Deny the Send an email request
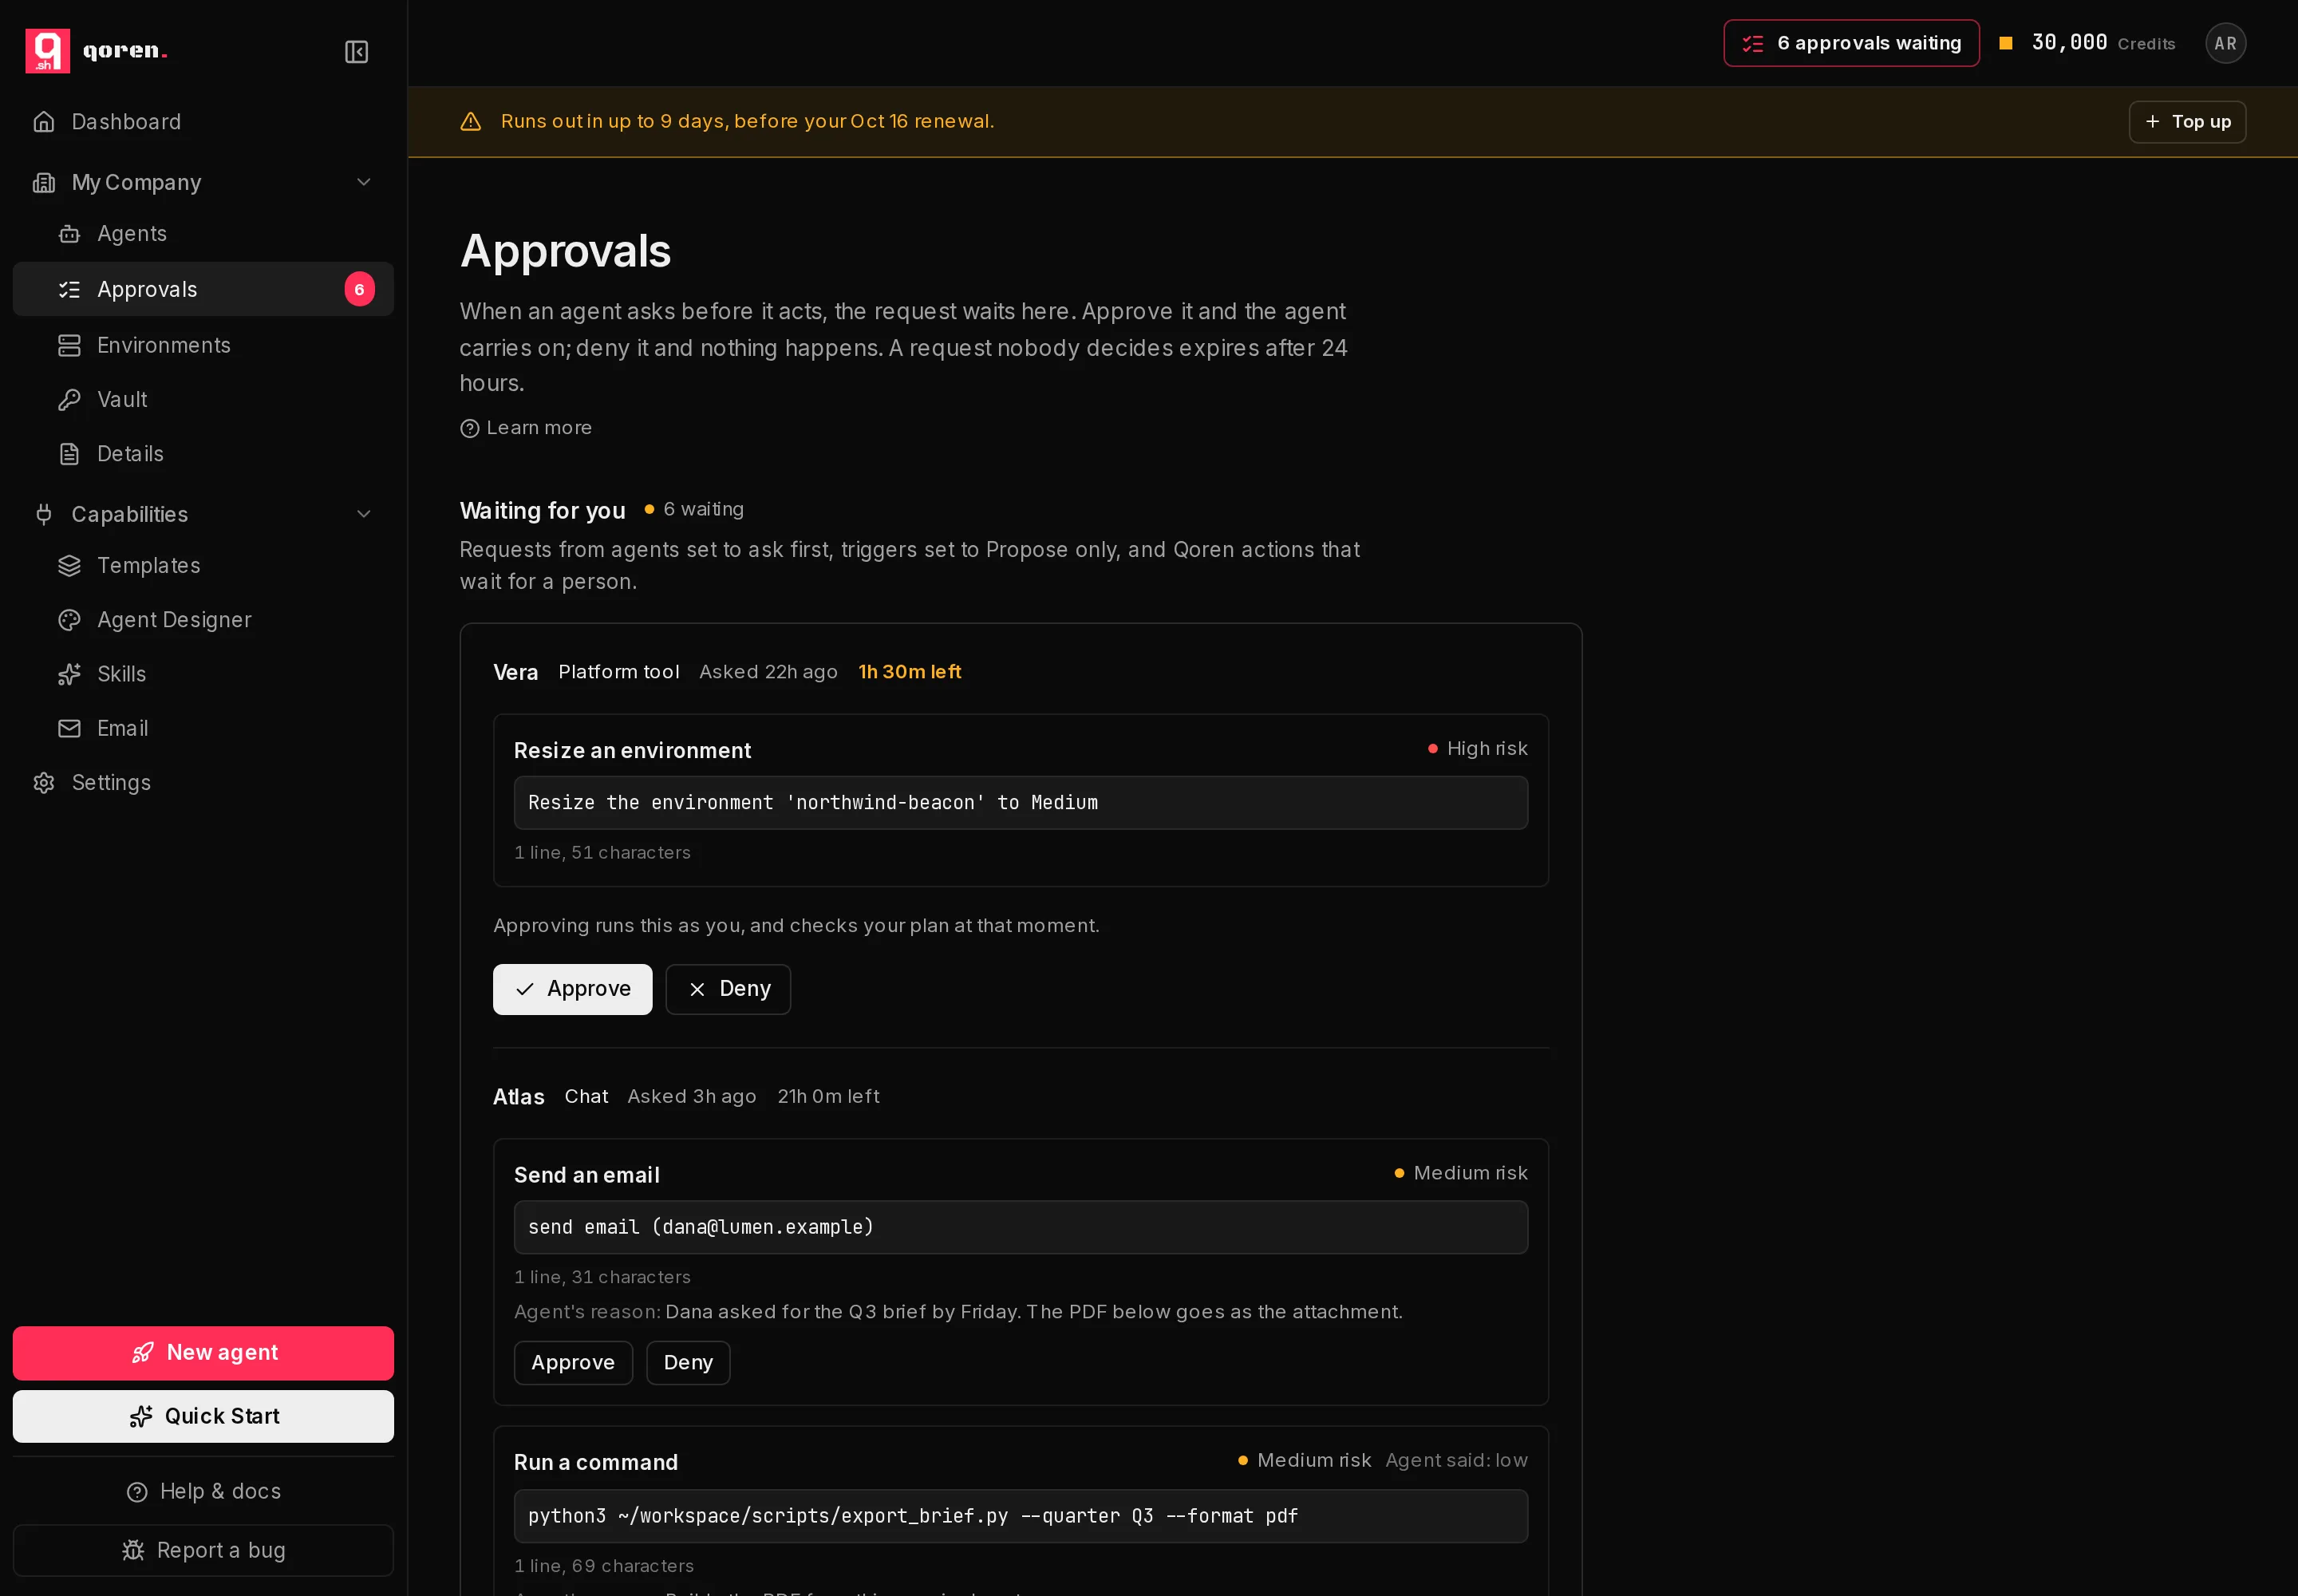This screenshot has height=1596, width=2298. point(688,1363)
